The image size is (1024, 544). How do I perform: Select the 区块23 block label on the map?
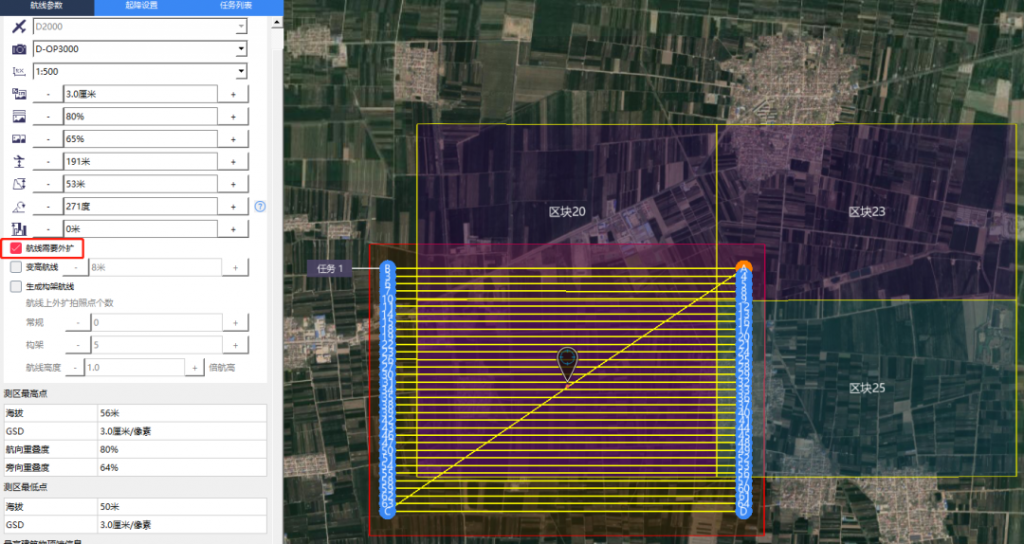tap(867, 212)
